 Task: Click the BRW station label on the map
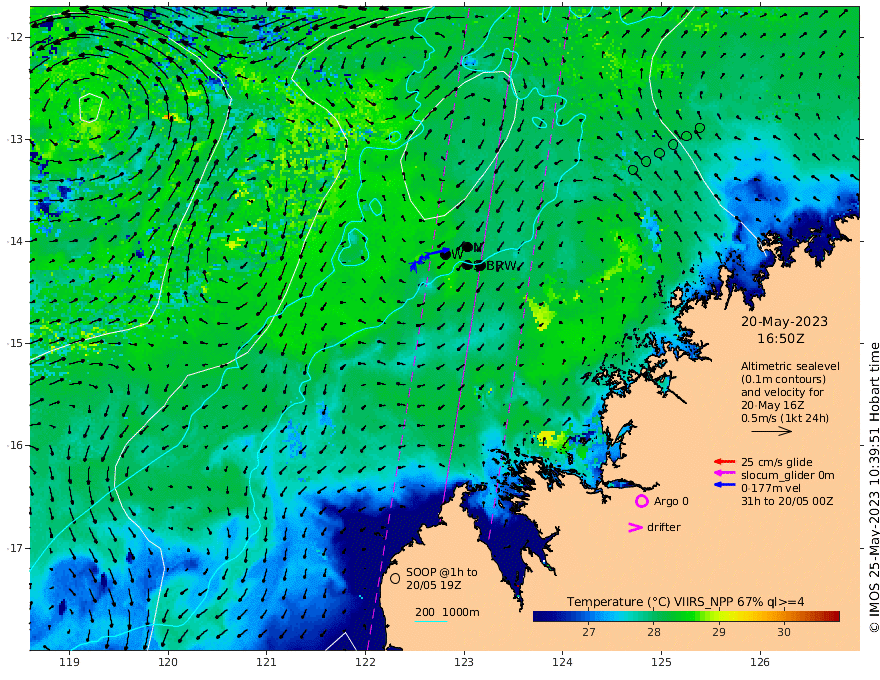tap(501, 266)
